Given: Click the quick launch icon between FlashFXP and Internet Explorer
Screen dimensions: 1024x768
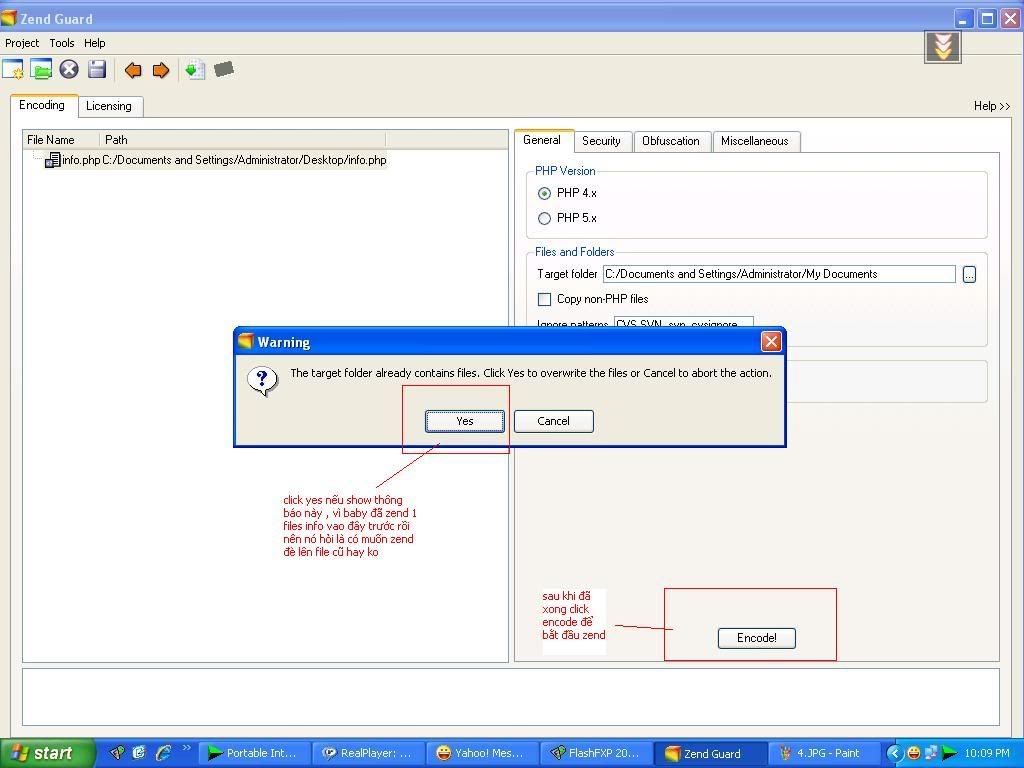Looking at the screenshot, I should coord(139,753).
